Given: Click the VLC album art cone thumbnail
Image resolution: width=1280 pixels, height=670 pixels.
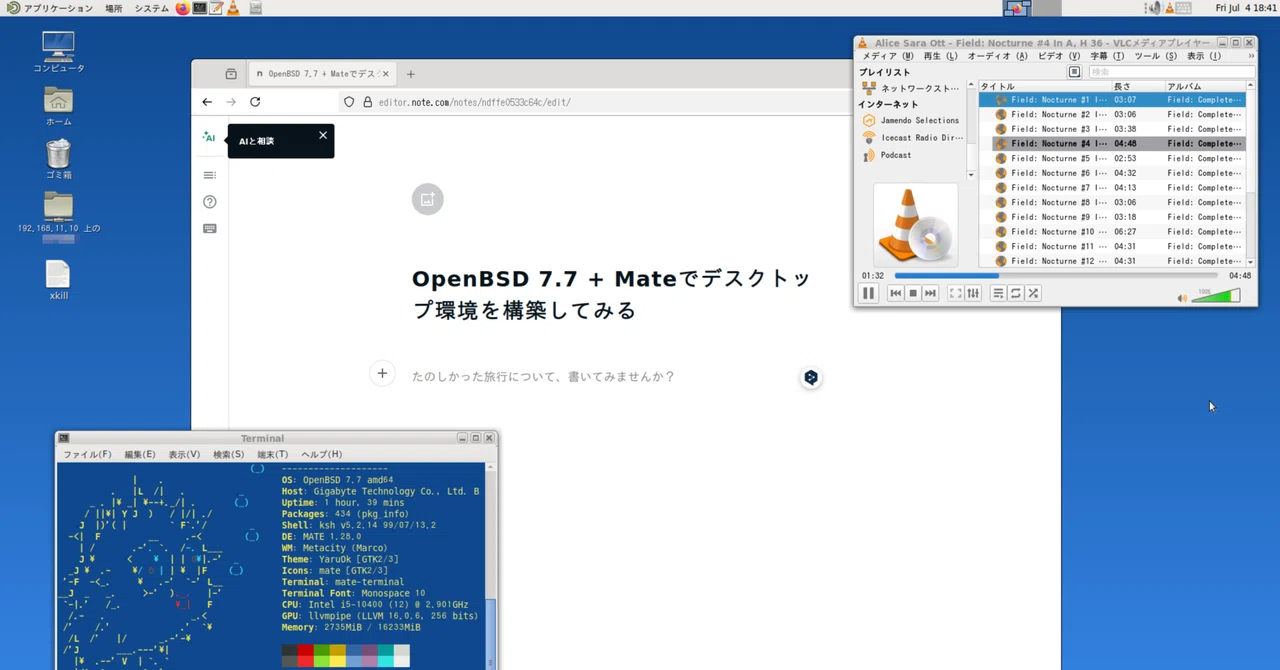Looking at the screenshot, I should point(915,224).
